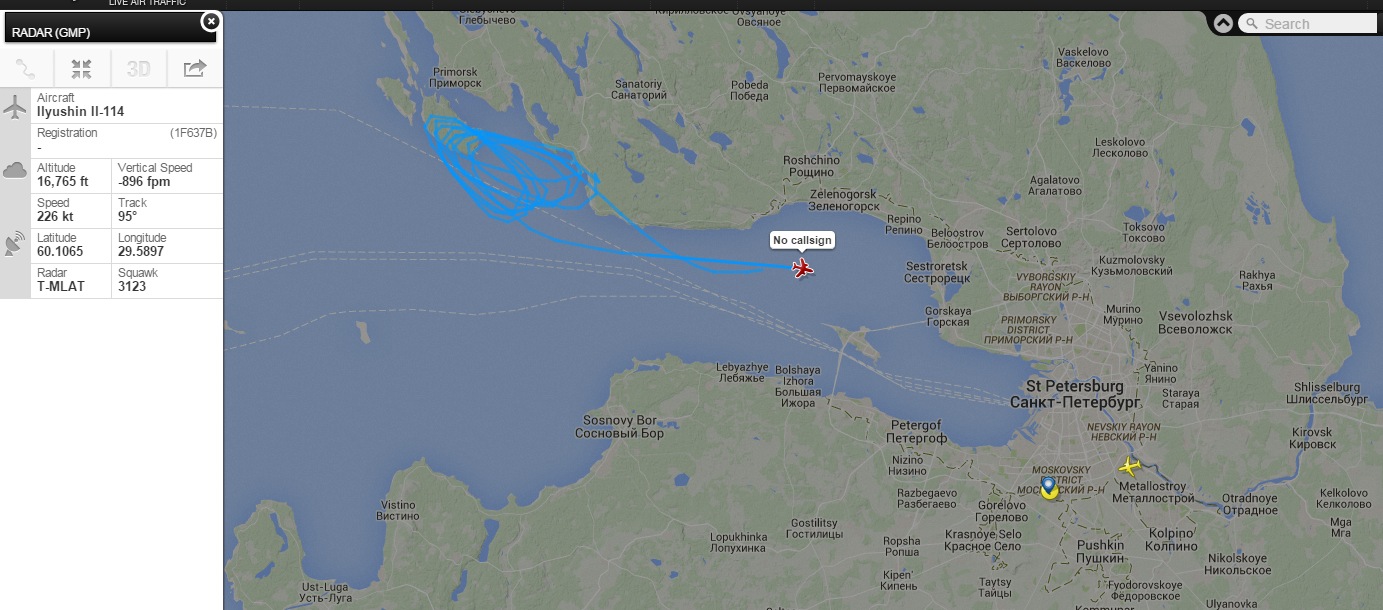This screenshot has width=1383, height=610.
Task: Click the blue airport pin marker
Action: point(1048,488)
